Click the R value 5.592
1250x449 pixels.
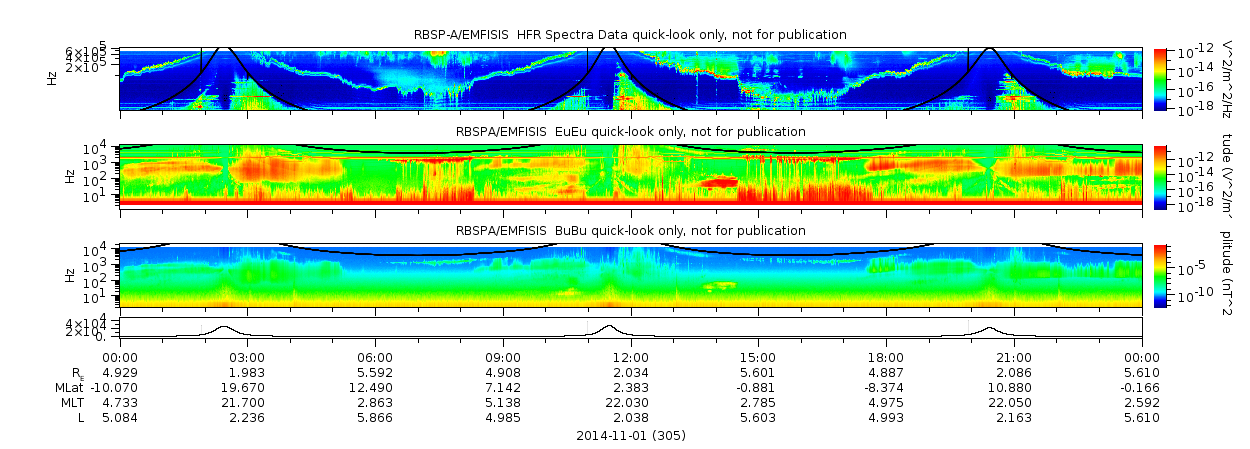click(375, 374)
